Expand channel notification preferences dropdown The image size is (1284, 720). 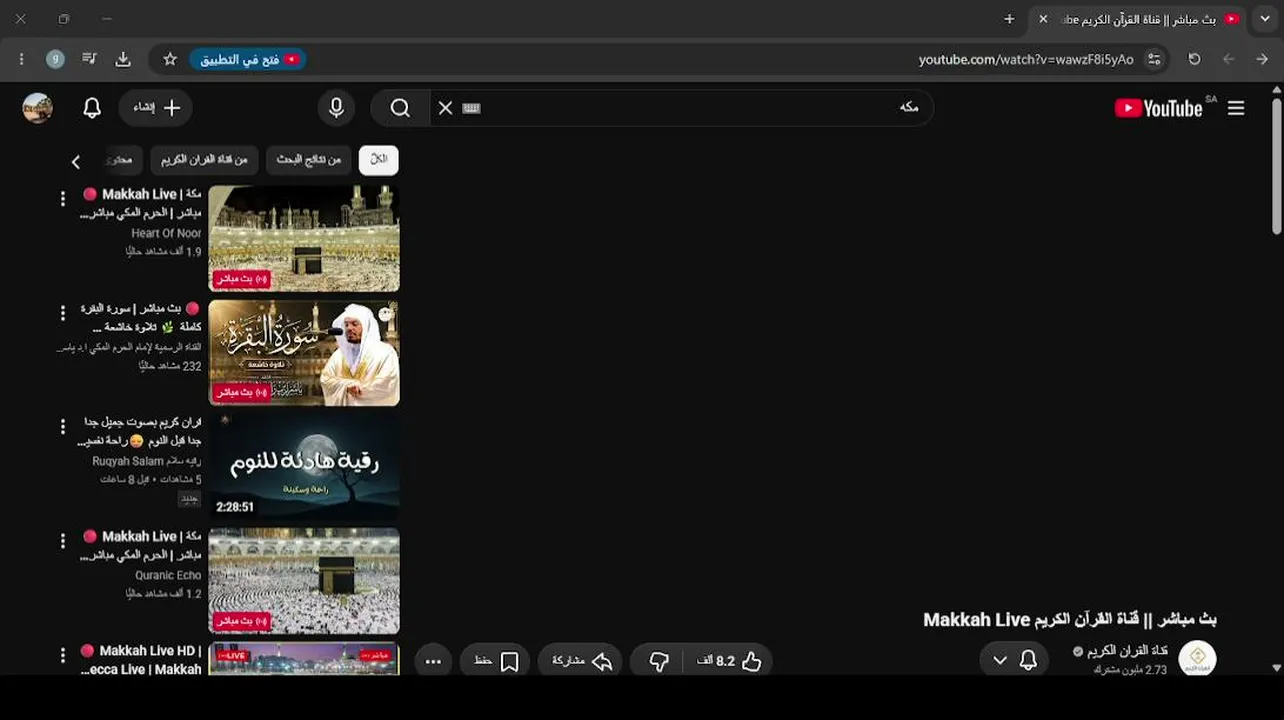1000,660
